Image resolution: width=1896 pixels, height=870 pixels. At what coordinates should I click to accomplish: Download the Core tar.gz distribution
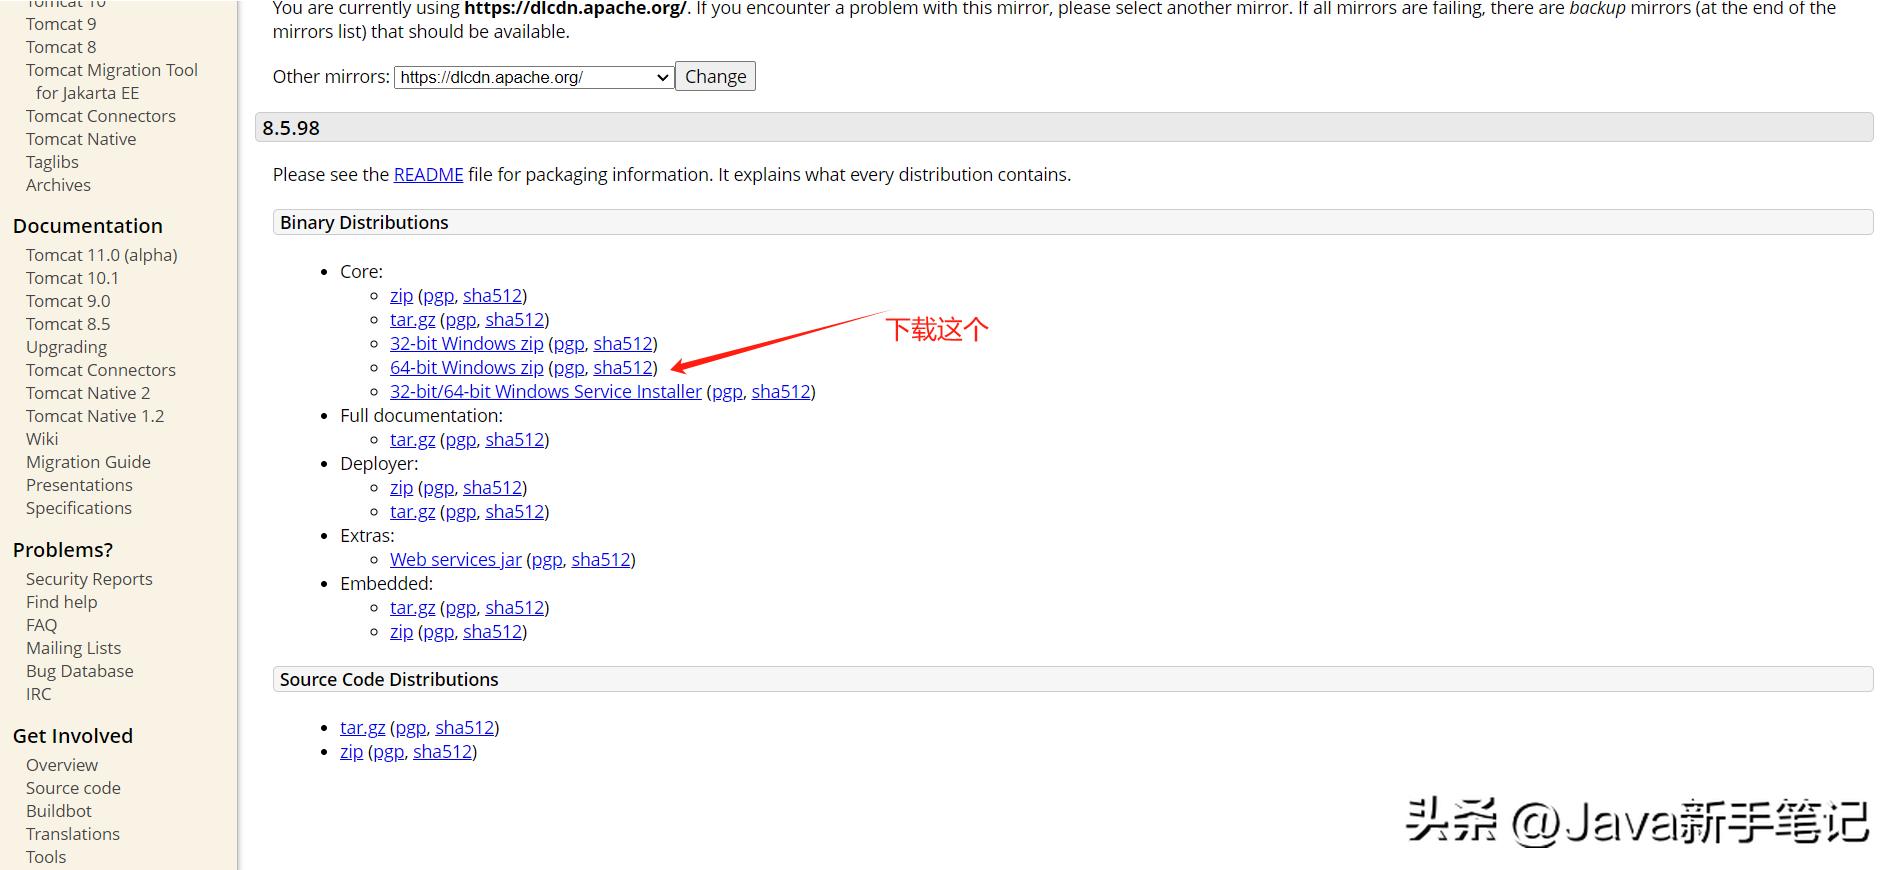pyautogui.click(x=412, y=320)
